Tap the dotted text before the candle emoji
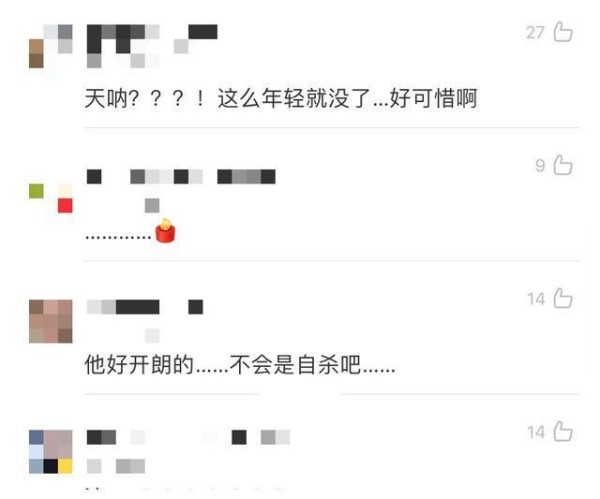 (x=119, y=237)
